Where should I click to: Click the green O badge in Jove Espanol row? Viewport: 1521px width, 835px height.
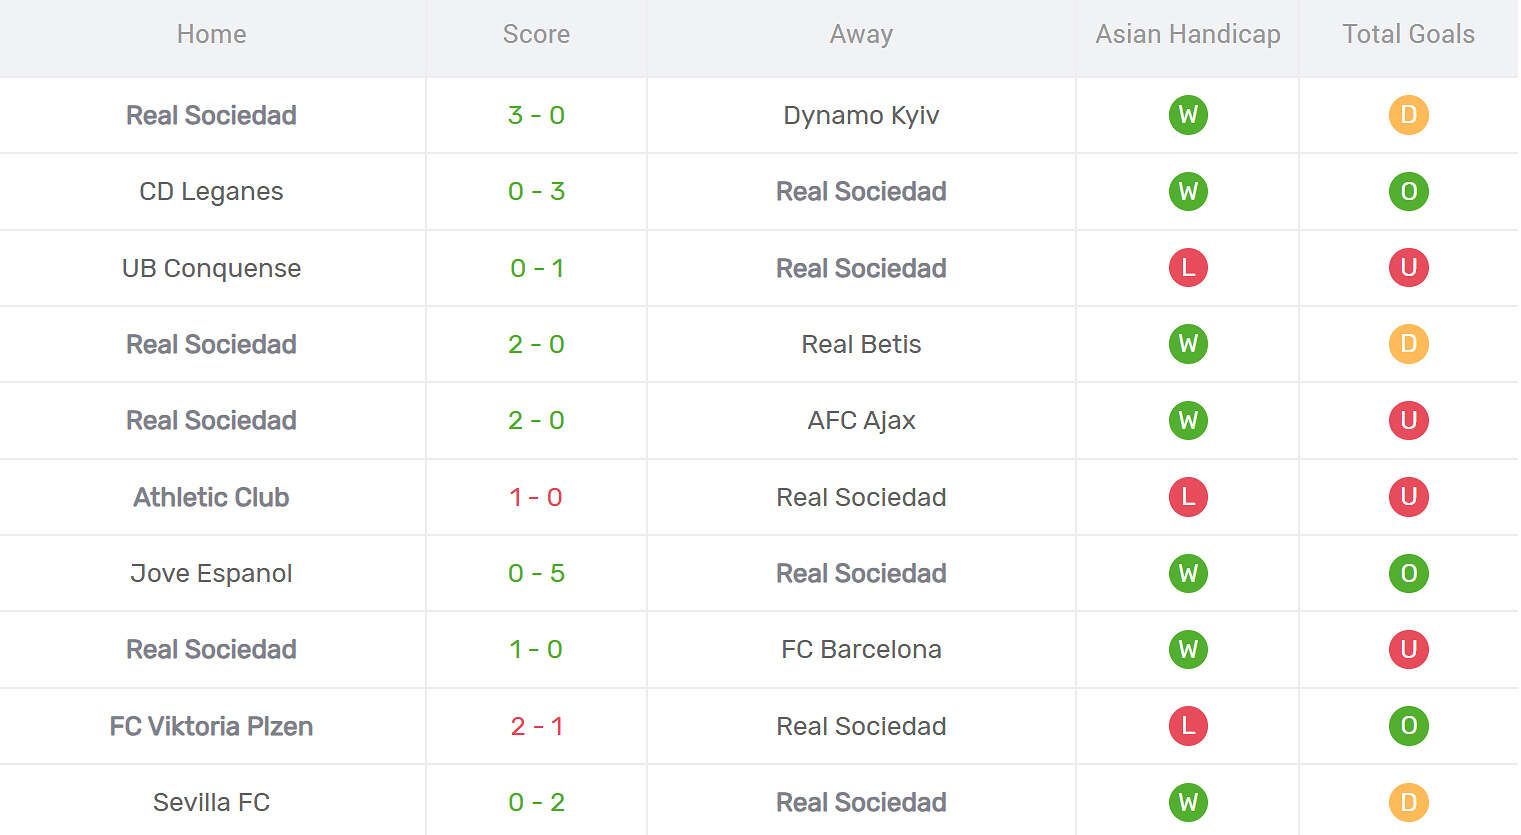[x=1408, y=573]
